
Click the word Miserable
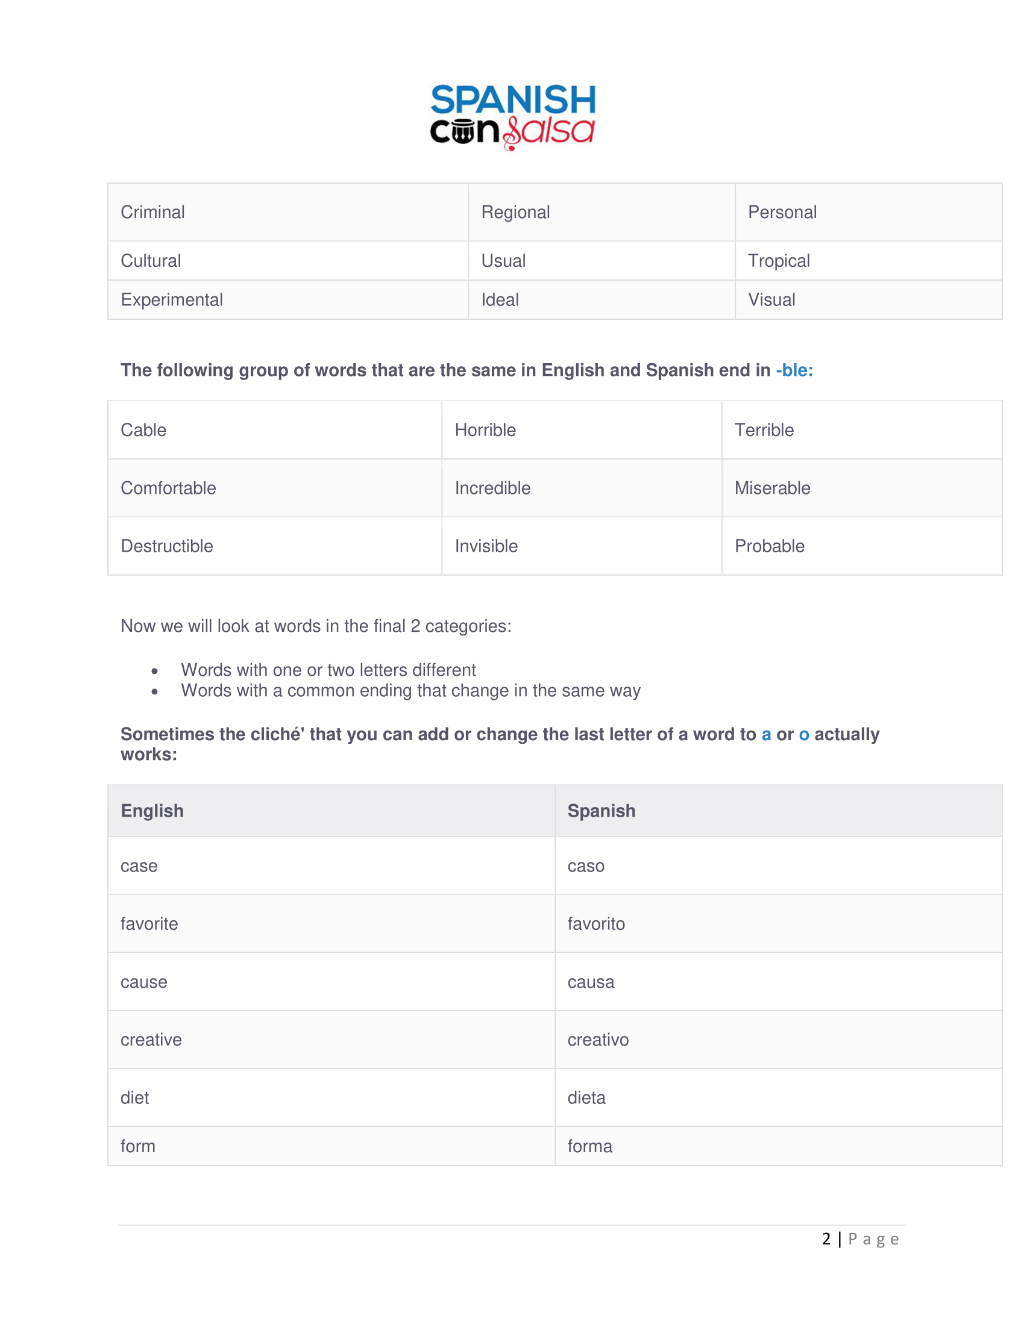click(772, 488)
